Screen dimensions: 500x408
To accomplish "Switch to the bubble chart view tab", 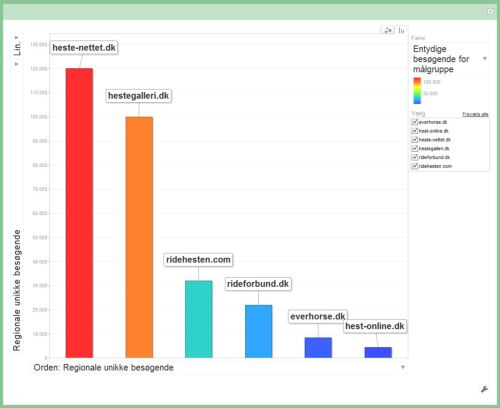I will click(x=388, y=30).
